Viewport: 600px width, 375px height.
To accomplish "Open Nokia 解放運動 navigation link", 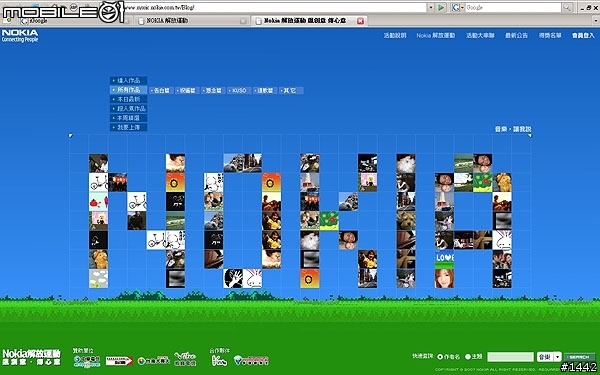I will click(436, 36).
